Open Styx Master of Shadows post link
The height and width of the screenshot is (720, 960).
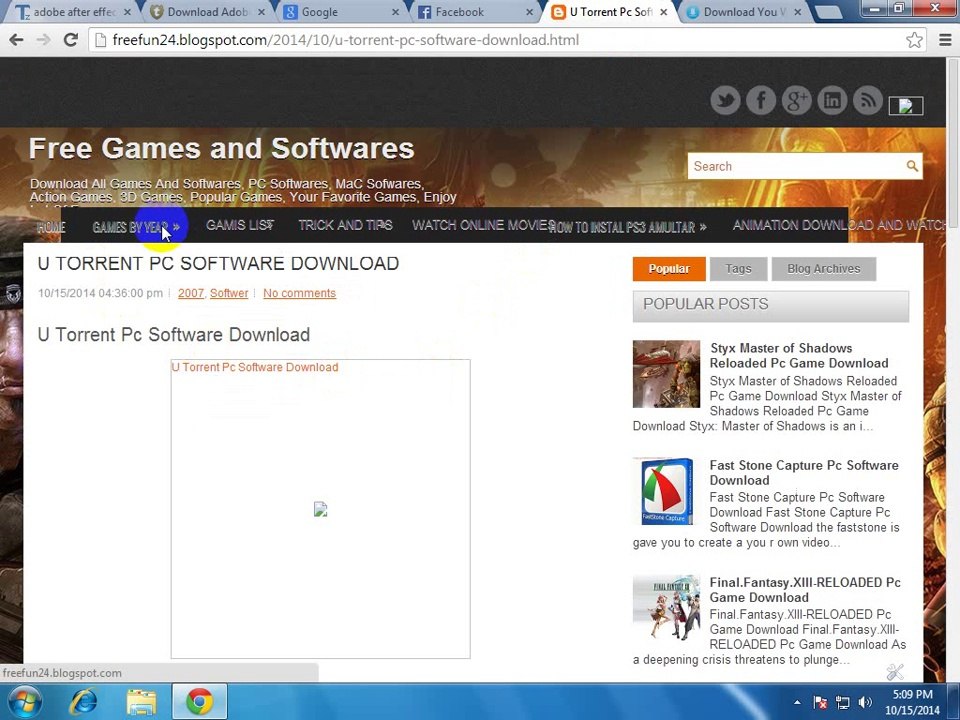[x=799, y=355]
